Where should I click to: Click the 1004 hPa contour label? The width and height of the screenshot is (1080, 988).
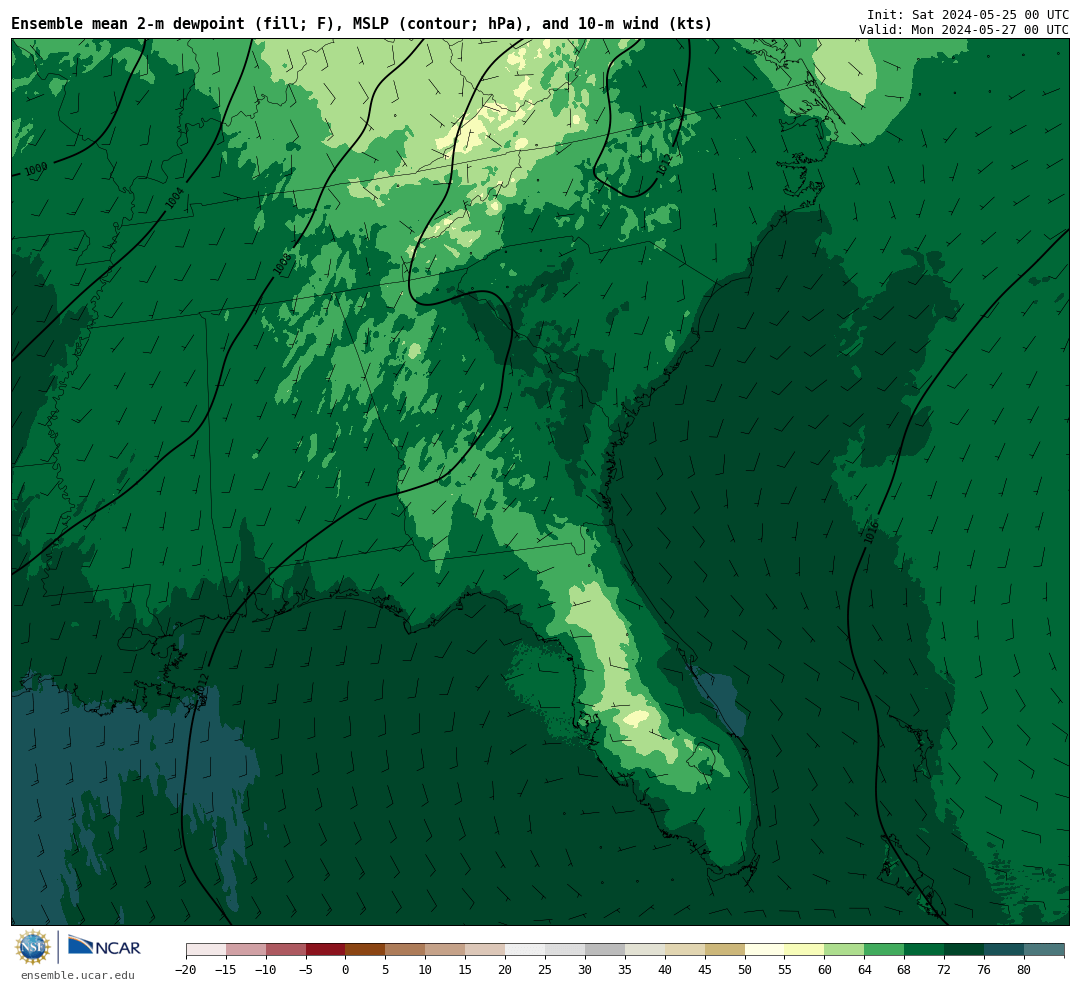(x=175, y=198)
